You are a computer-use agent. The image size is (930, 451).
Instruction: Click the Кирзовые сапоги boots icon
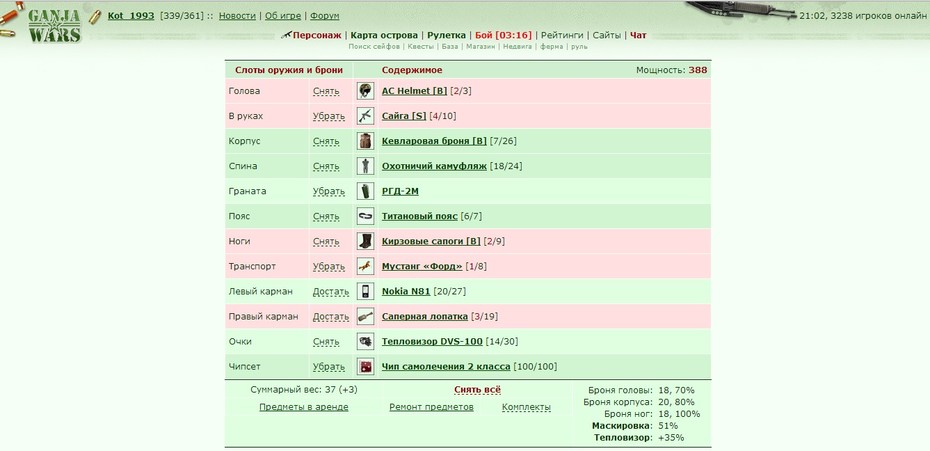365,241
